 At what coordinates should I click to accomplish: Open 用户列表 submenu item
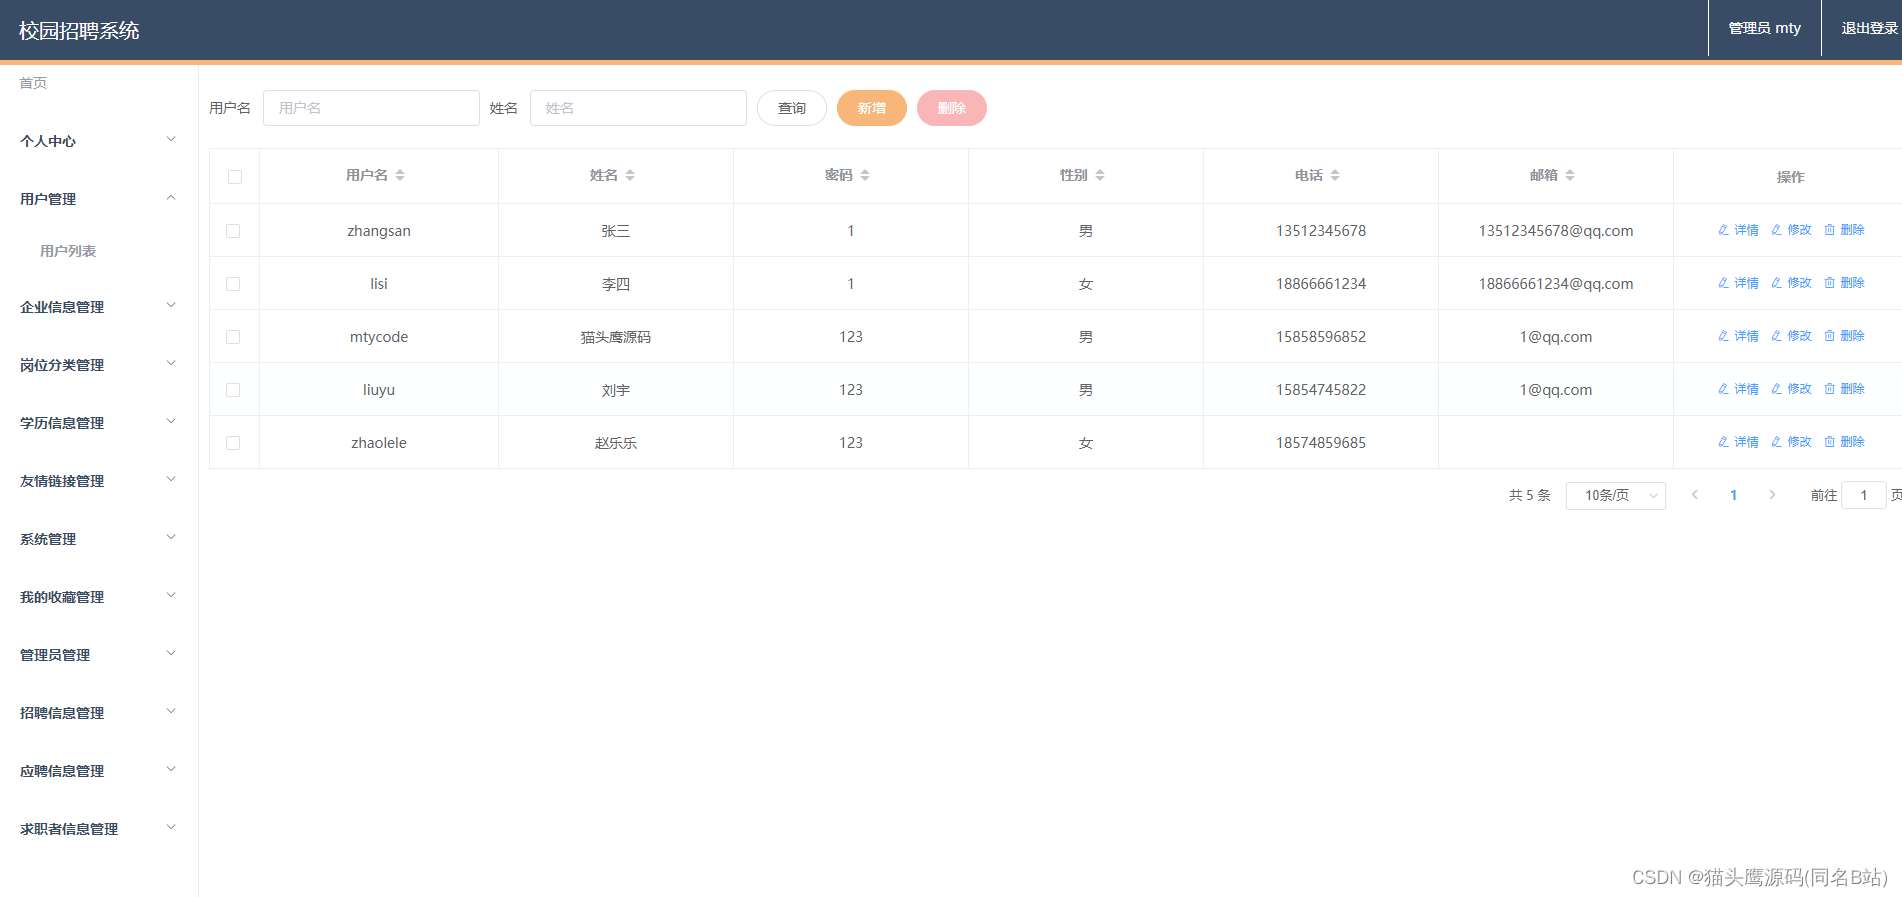68,251
